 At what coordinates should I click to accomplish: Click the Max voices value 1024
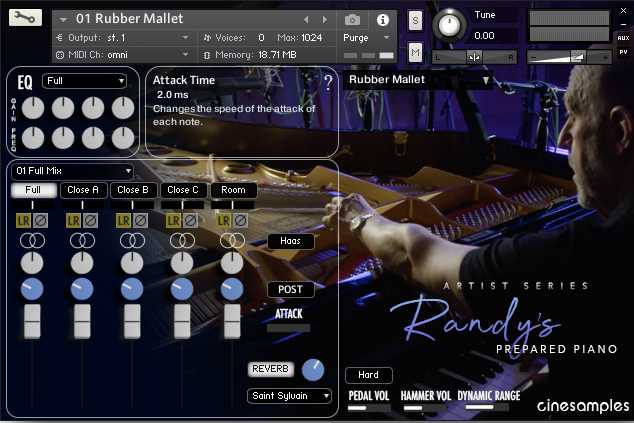312,38
